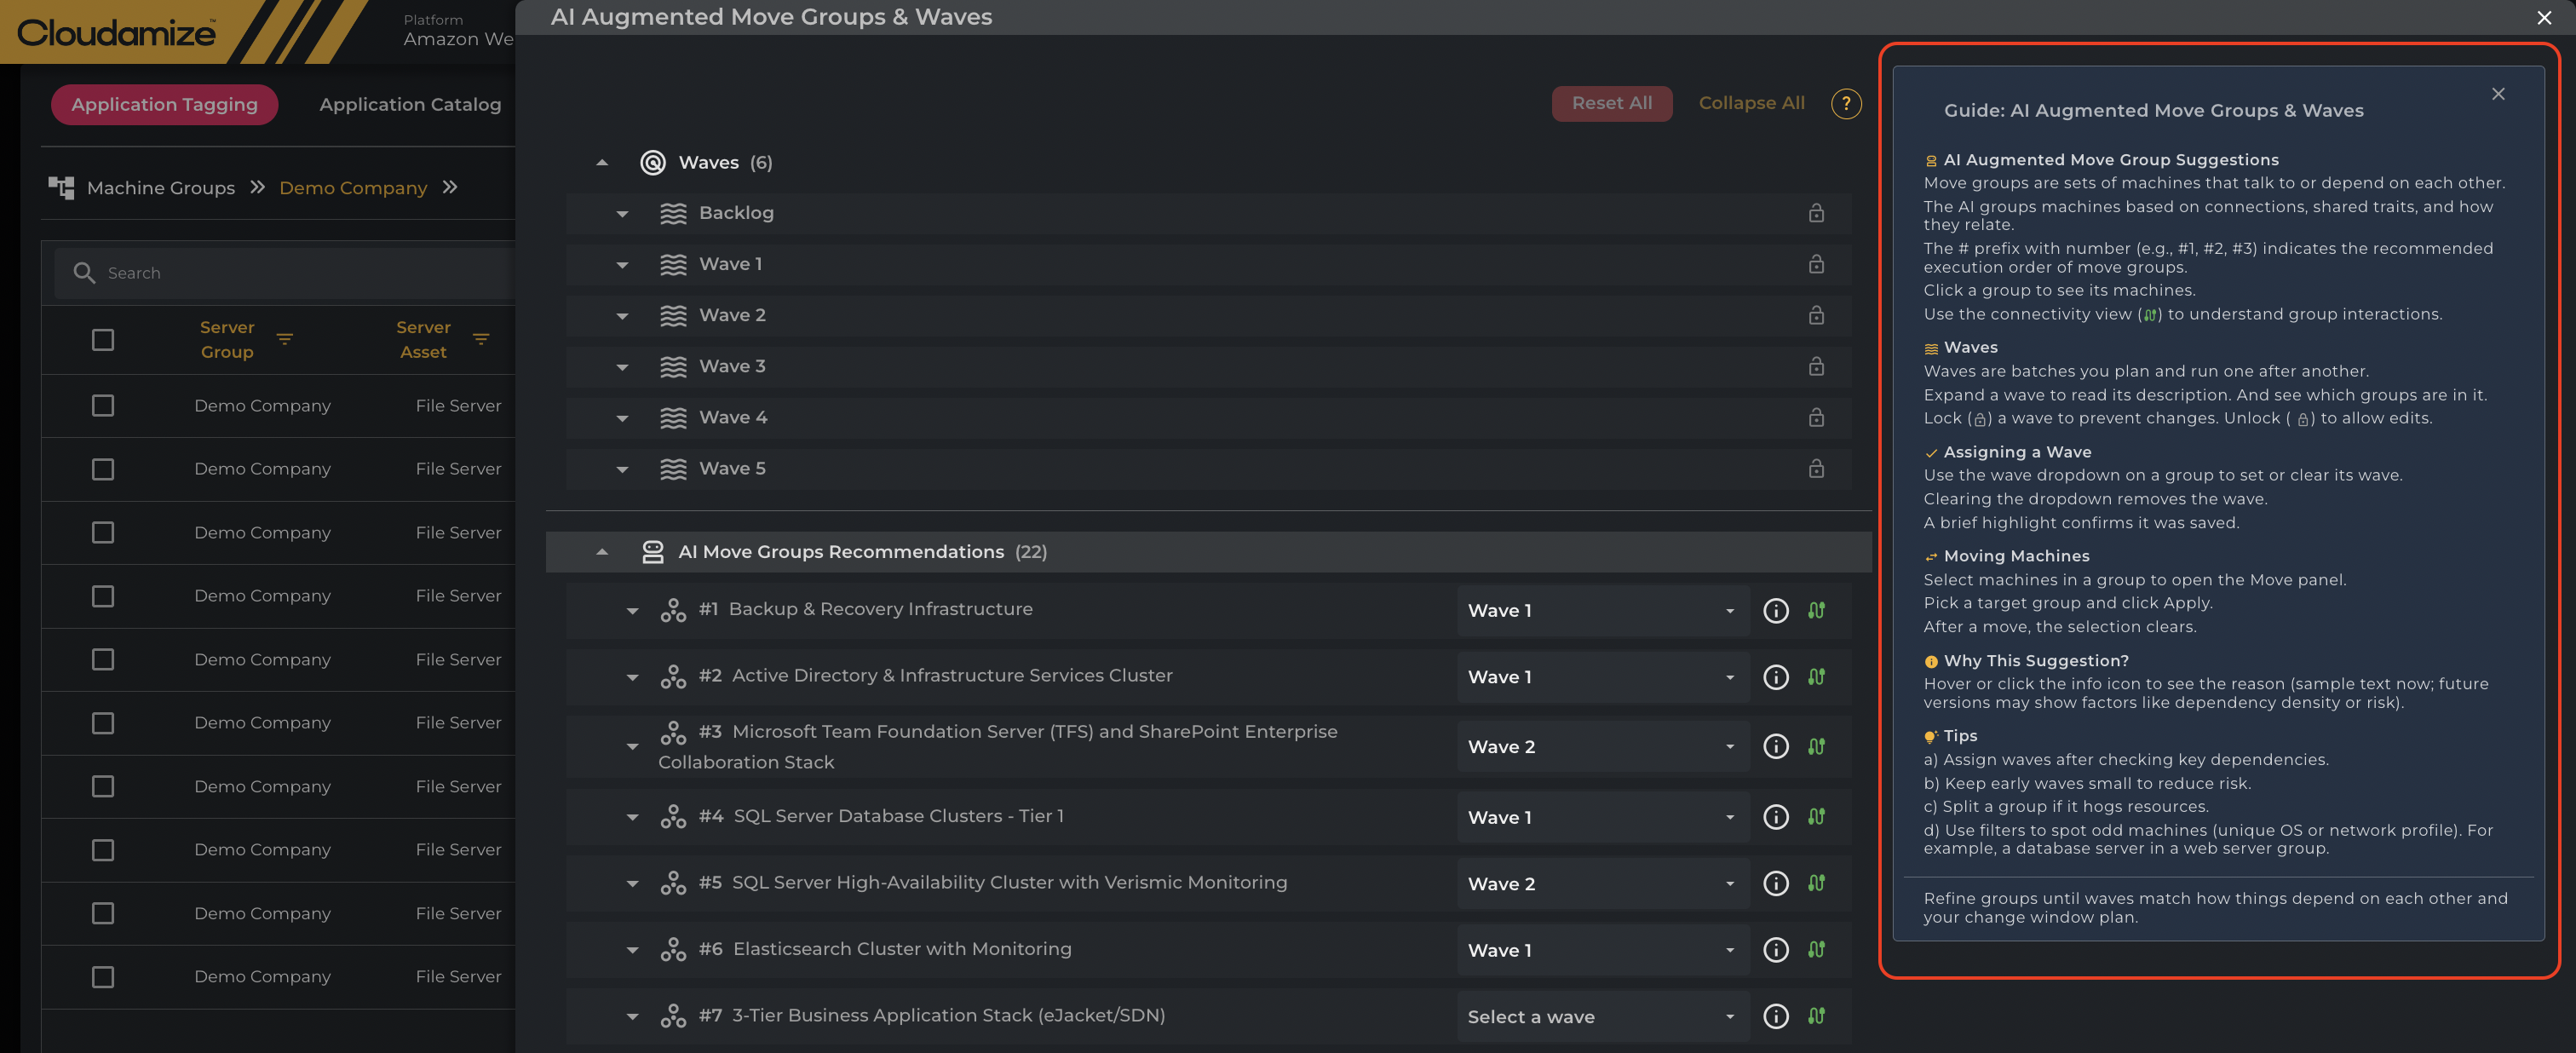The image size is (2576, 1053).
Task: Switch to the Application Catalog tab
Action: [x=410, y=104]
